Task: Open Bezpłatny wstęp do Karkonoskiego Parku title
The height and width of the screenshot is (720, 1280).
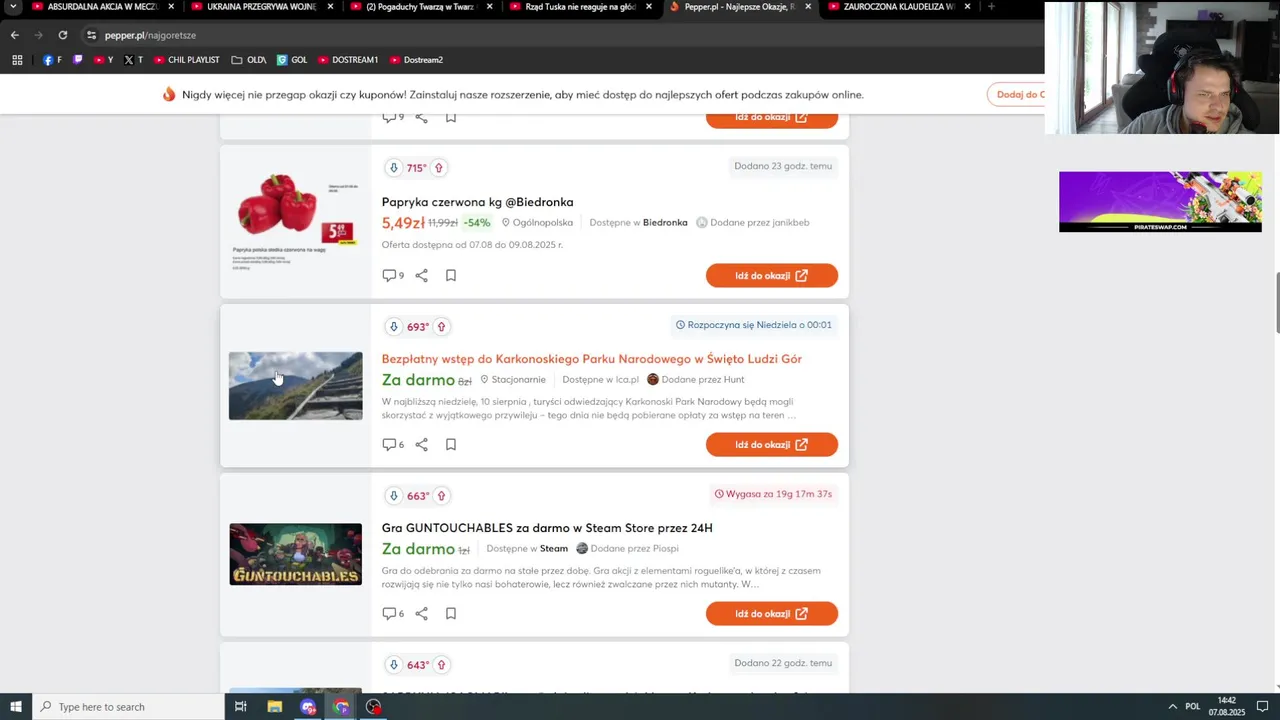Action: click(591, 359)
